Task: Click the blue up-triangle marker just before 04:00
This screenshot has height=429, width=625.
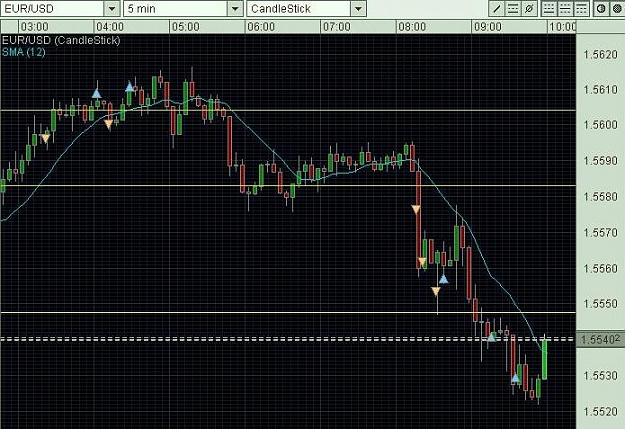Action: (96, 94)
